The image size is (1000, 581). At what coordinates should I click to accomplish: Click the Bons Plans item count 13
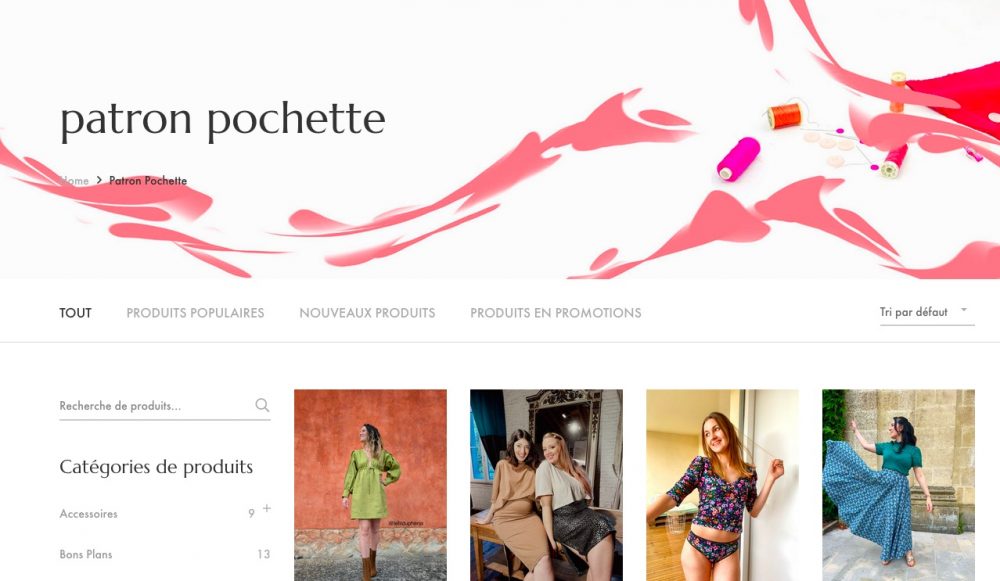264,554
